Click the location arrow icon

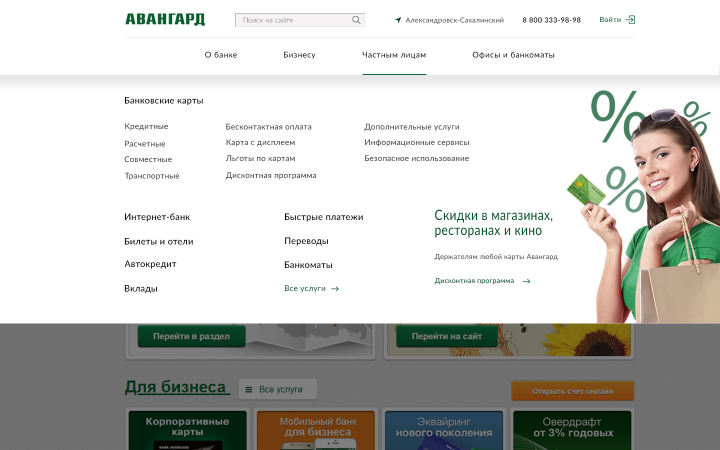pos(398,20)
